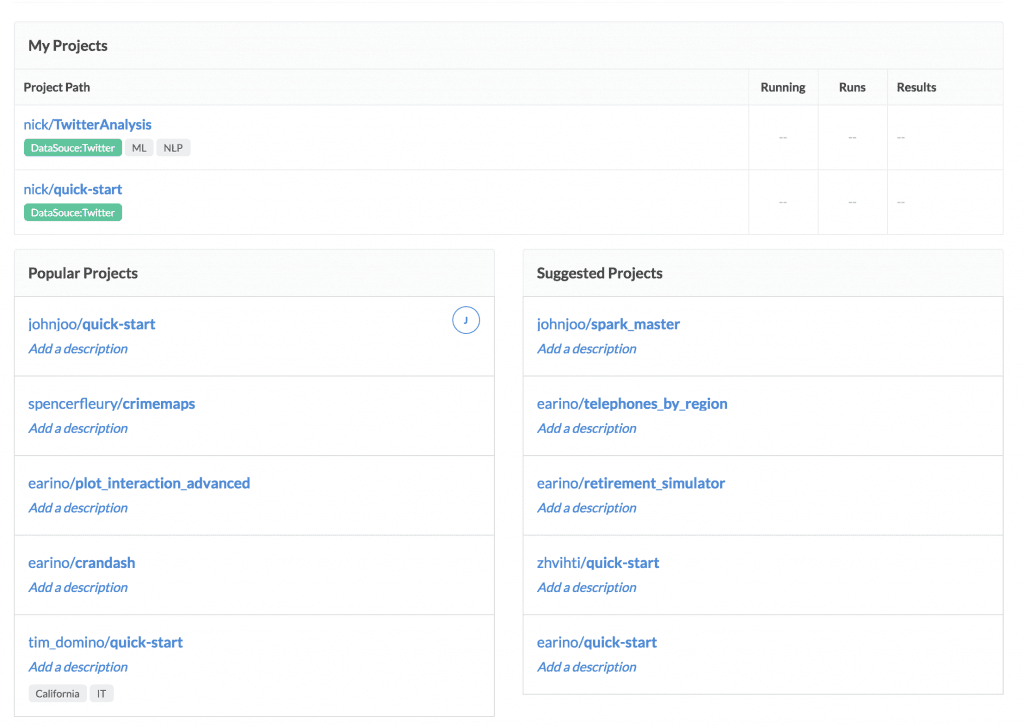Add a description to tim_domino/quick-start
Viewport: 1024px width, 728px height.
[78, 667]
